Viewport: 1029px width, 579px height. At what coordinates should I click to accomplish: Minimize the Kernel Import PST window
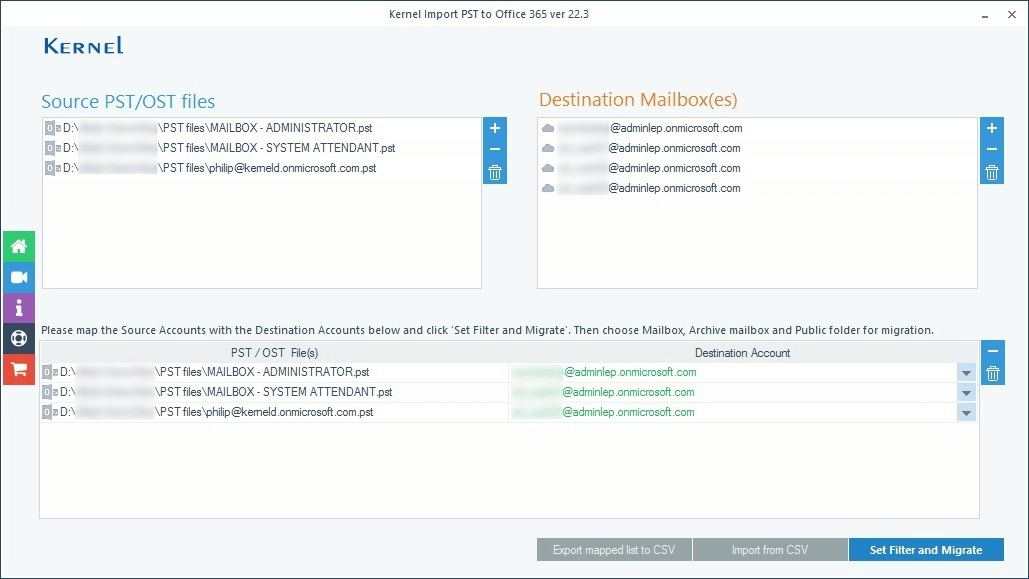coord(985,14)
